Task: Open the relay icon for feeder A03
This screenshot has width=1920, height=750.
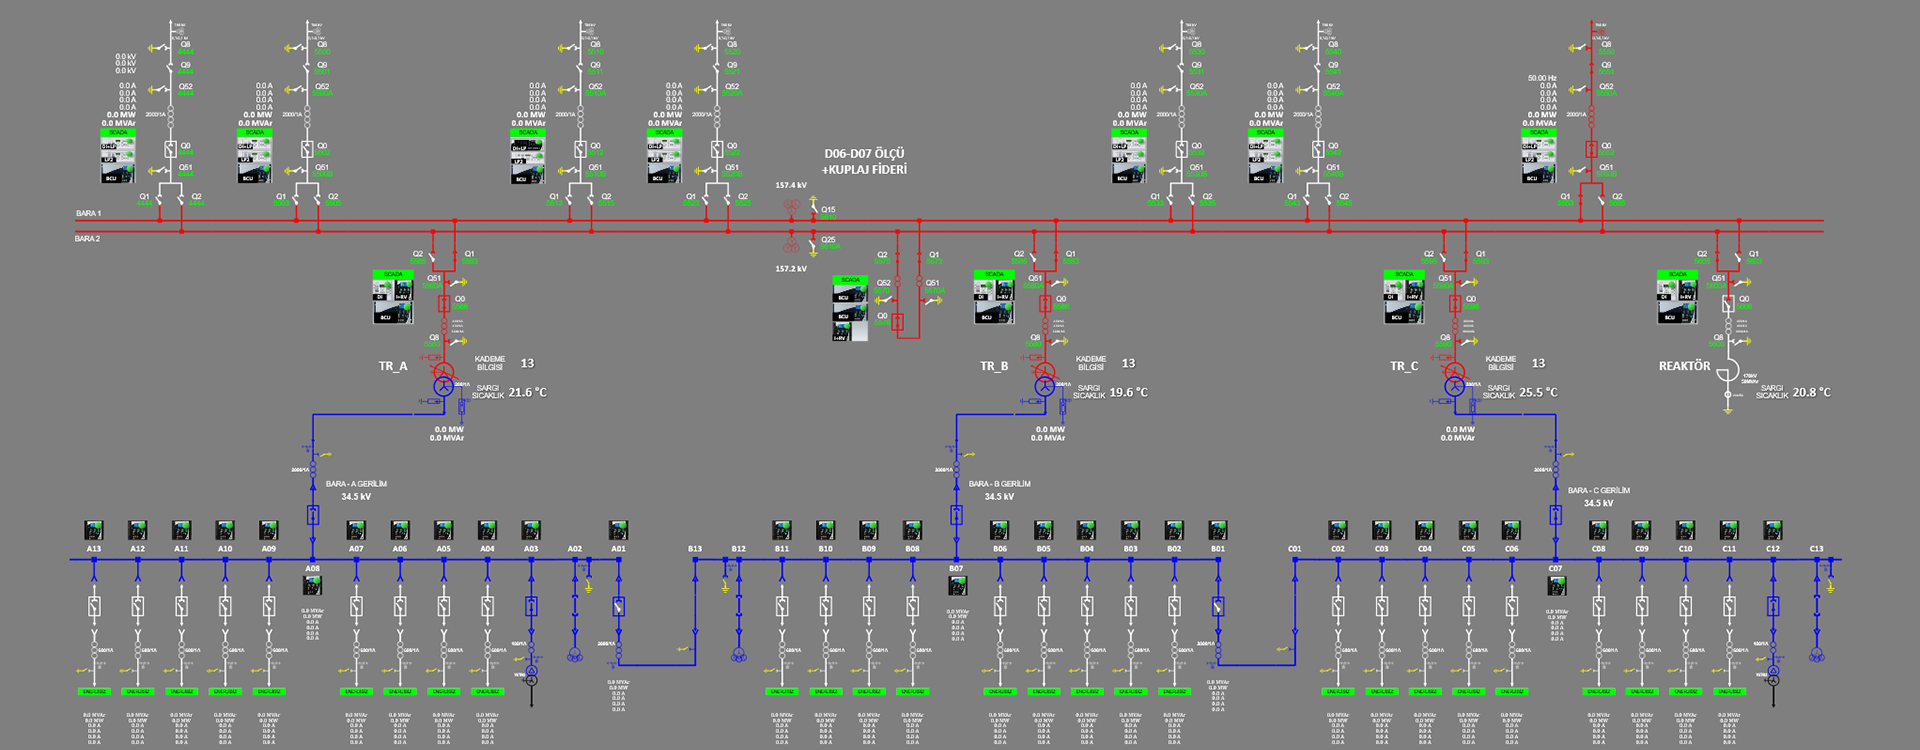Action: point(531,530)
